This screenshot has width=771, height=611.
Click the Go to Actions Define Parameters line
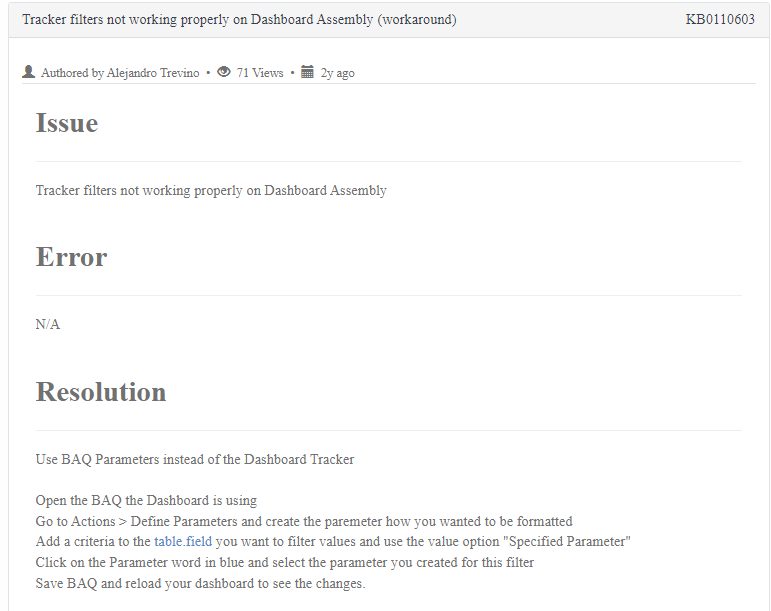[x=304, y=521]
